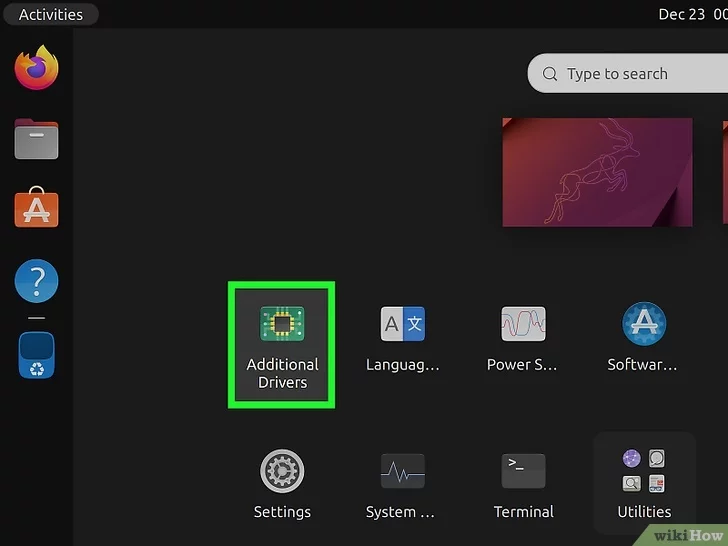Open Help from the dock
The image size is (728, 546).
[x=36, y=281]
